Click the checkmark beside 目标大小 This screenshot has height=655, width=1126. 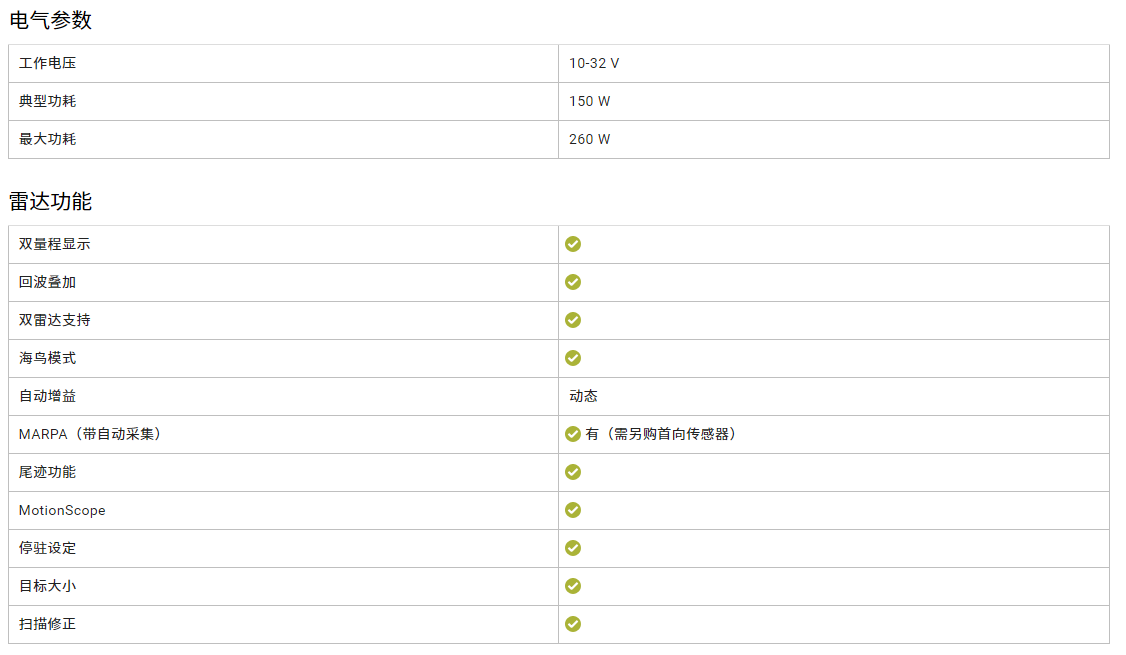573,586
